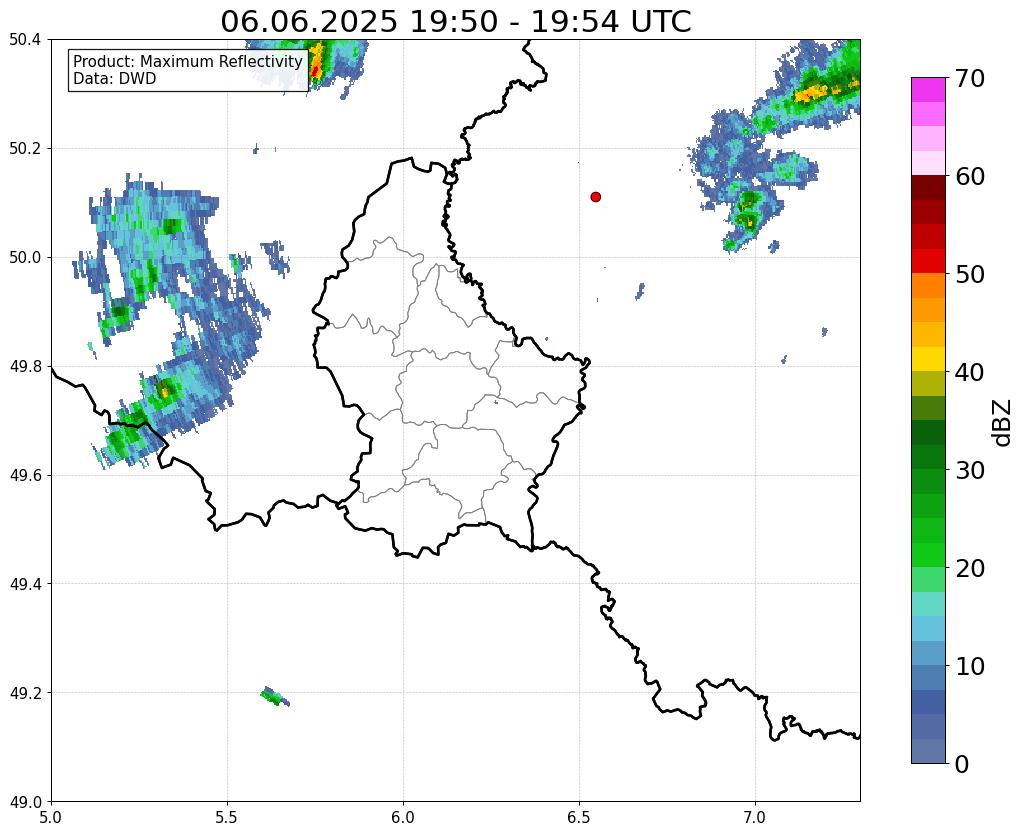Click the longitude tick label 6.0
The height and width of the screenshot is (834, 1023).
click(x=403, y=817)
